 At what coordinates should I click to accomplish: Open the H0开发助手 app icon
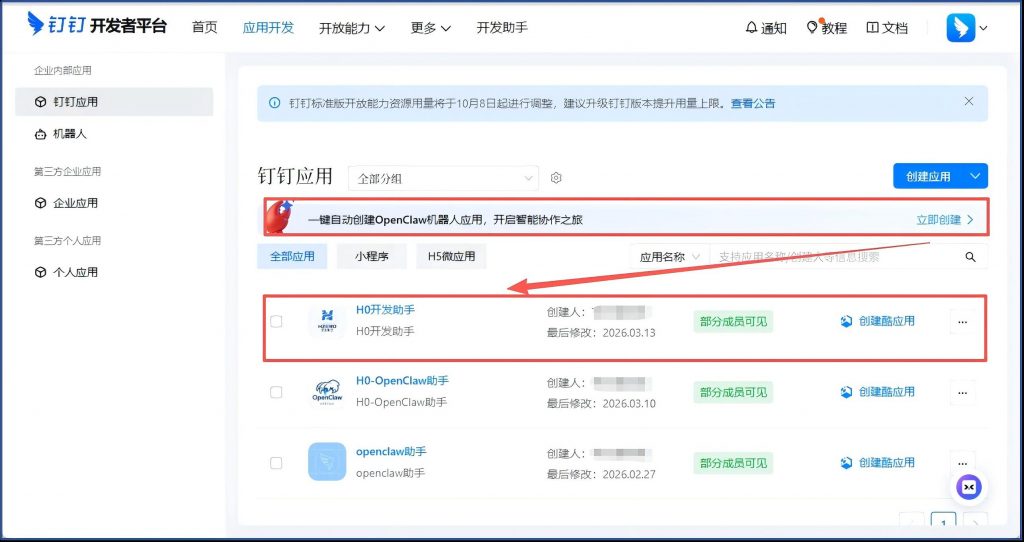pyautogui.click(x=326, y=321)
